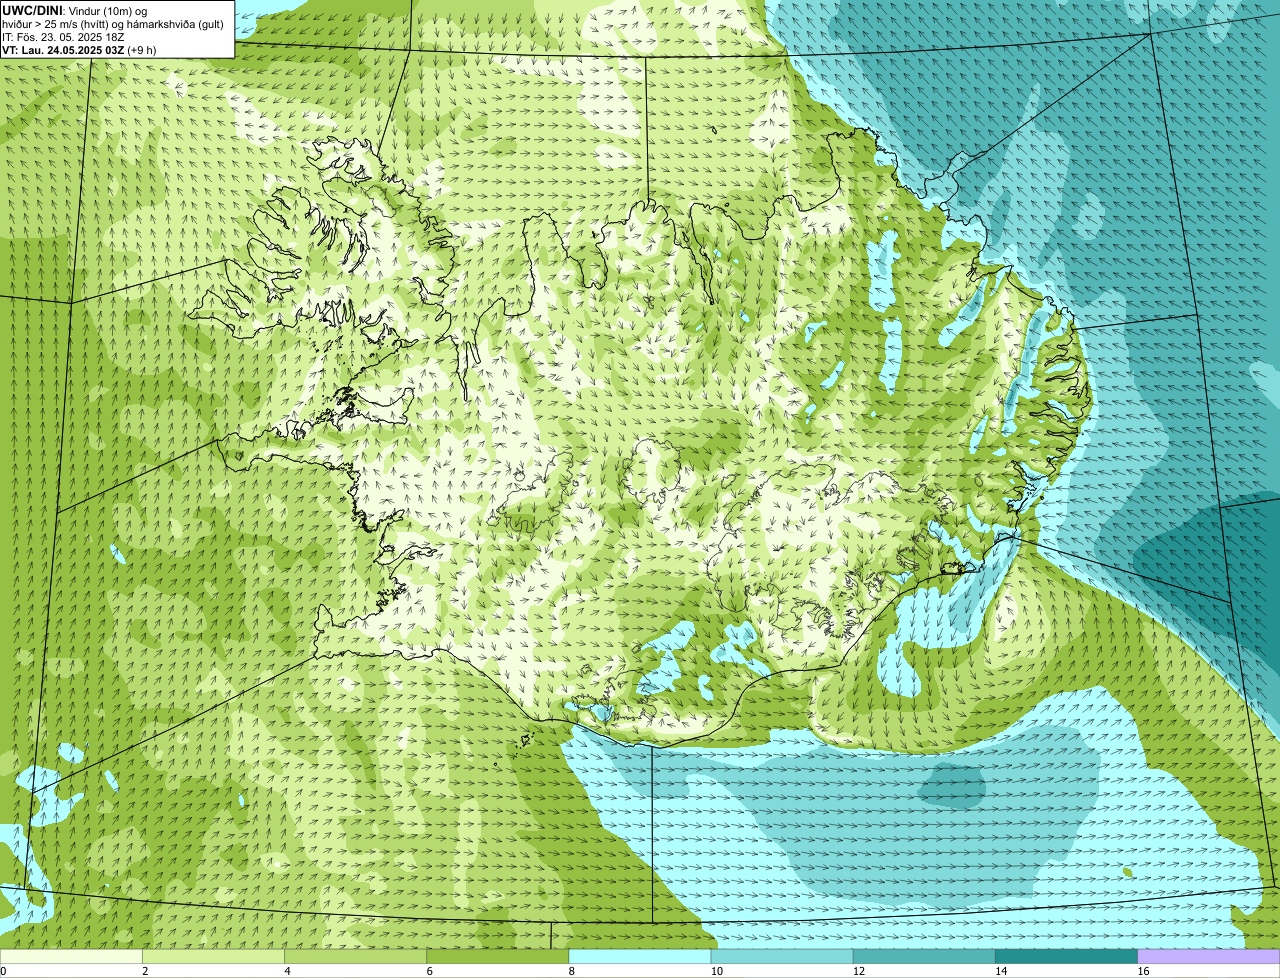Click the light teal 10–12 m/s legend swatch
This screenshot has height=978, width=1280.
[x=782, y=957]
